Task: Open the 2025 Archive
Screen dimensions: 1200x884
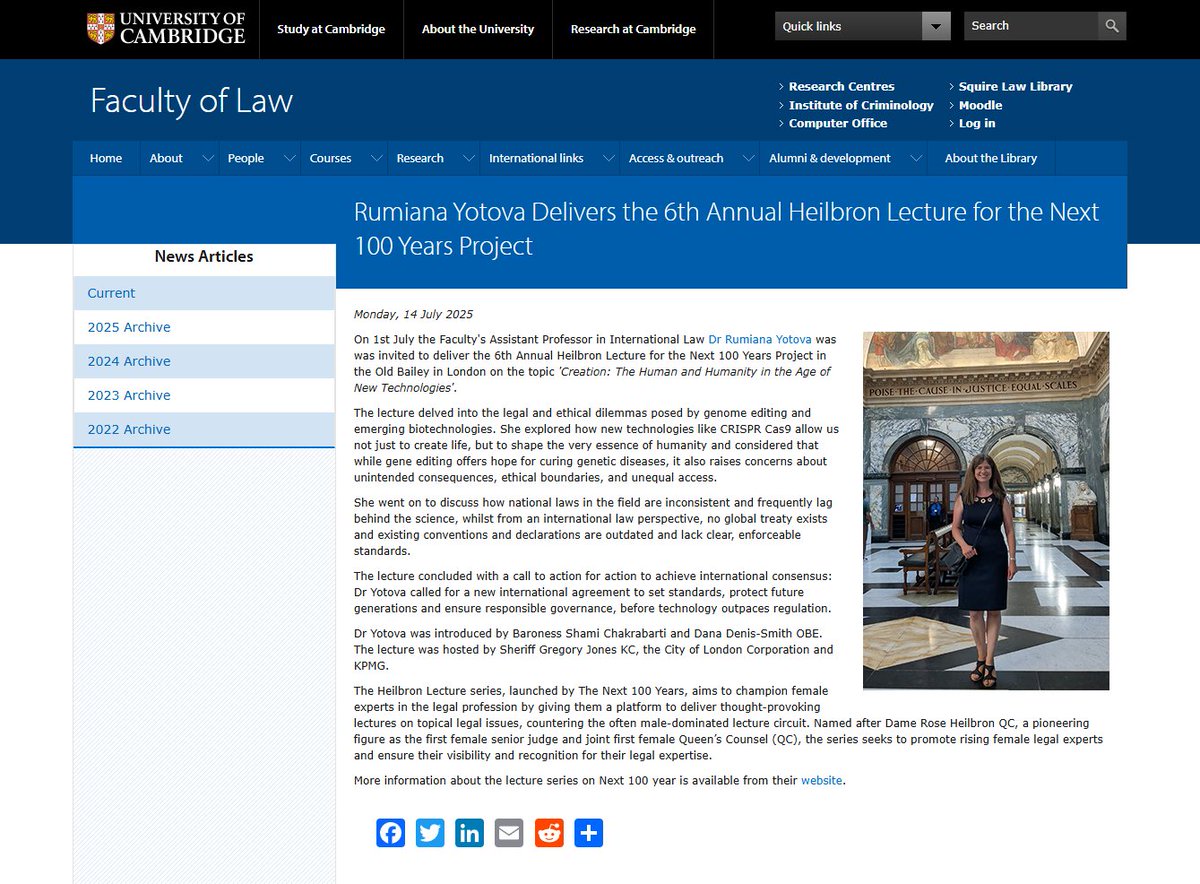Action: (x=204, y=327)
